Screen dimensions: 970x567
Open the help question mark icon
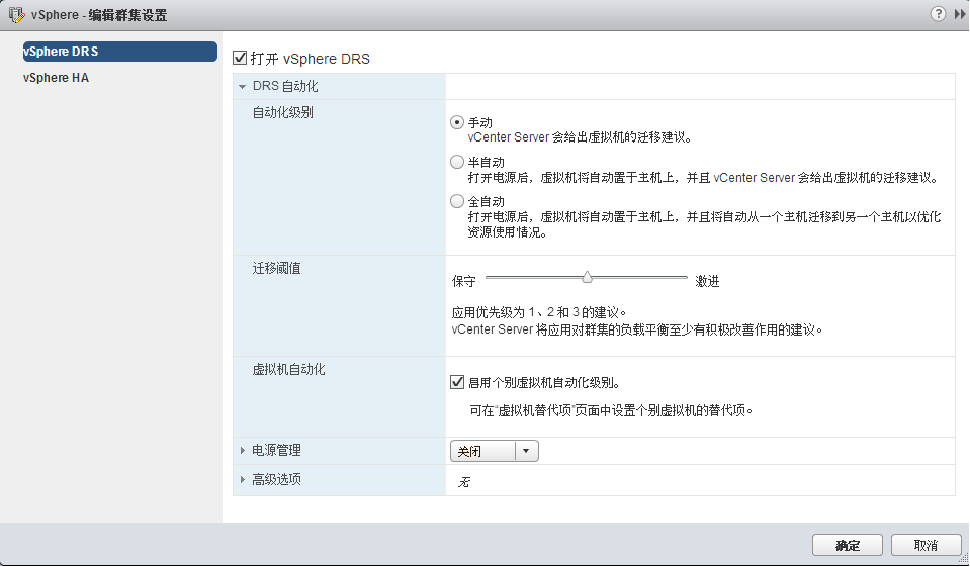(938, 14)
